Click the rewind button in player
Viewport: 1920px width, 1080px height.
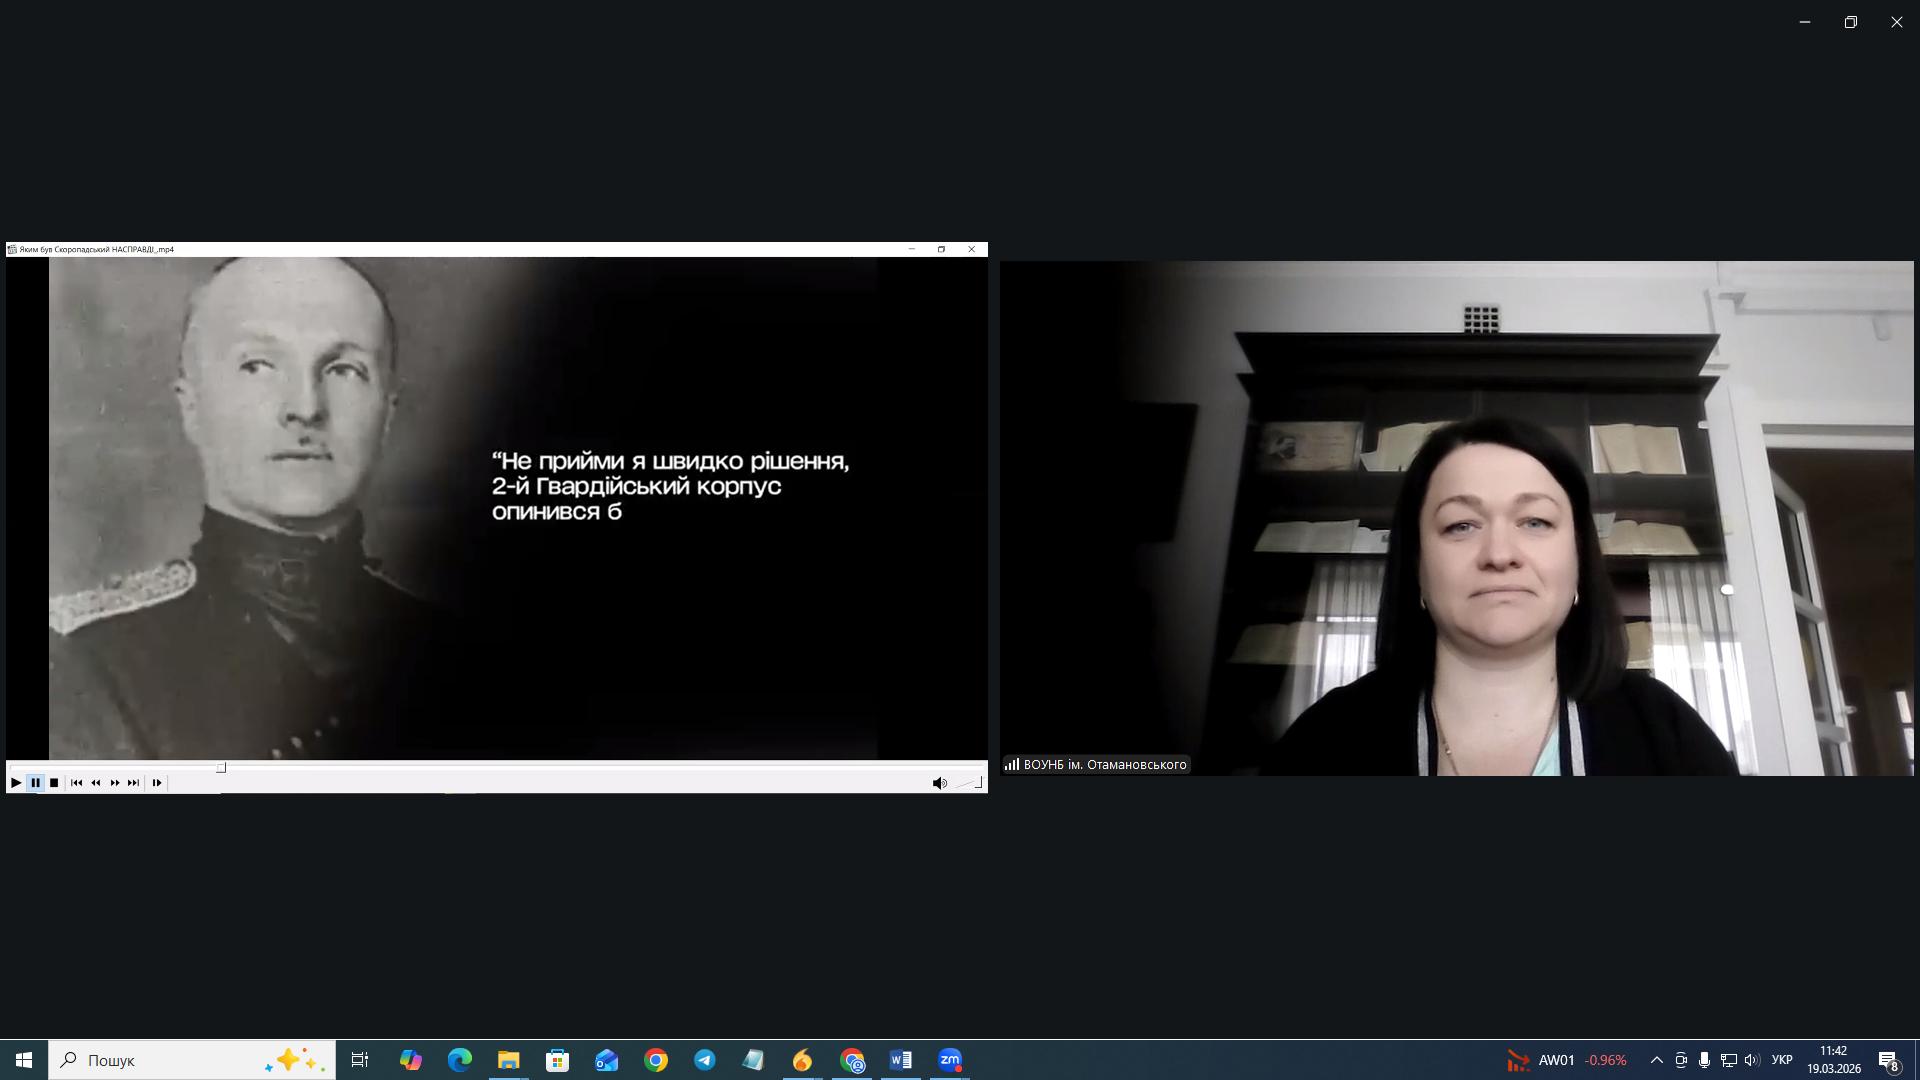click(96, 783)
